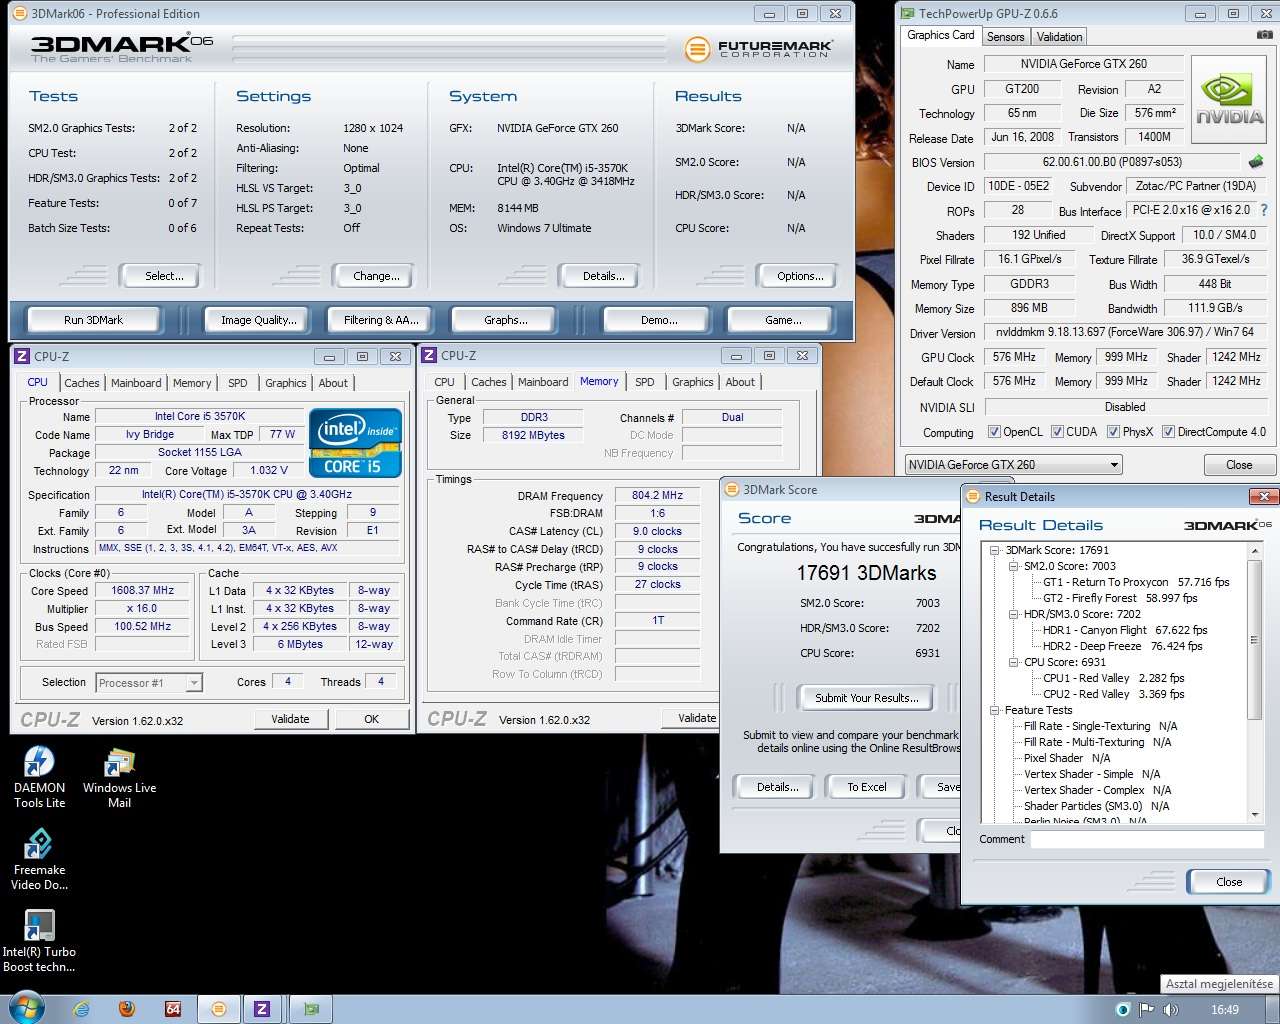1280x1024 pixels.
Task: Click the Result Details scrollbar down arrow
Action: [1256, 814]
